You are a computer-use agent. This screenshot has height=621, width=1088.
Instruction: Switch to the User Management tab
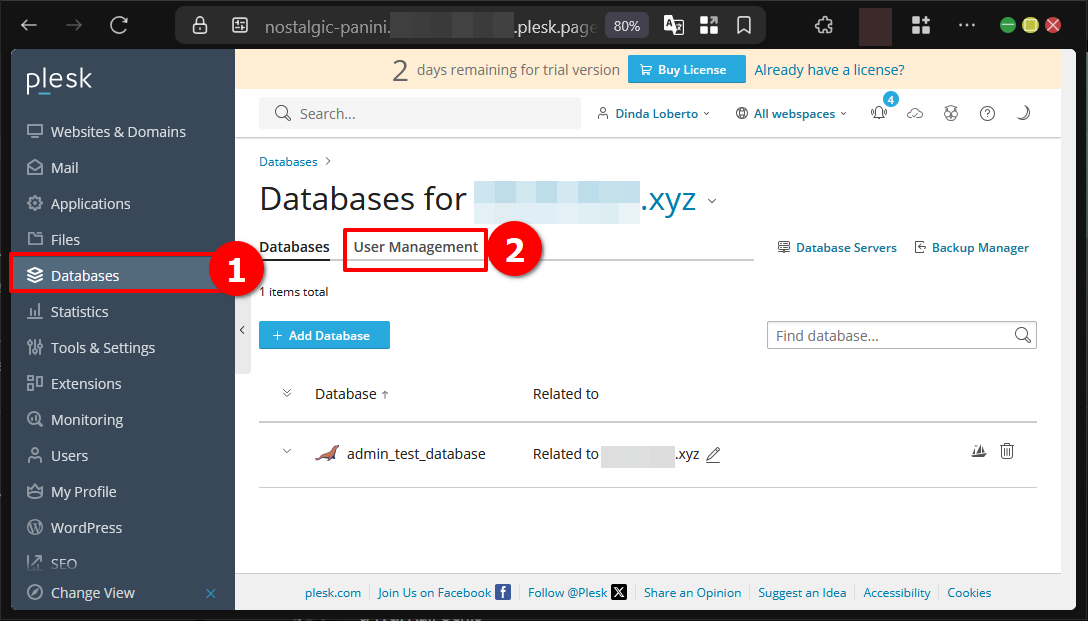pos(416,247)
